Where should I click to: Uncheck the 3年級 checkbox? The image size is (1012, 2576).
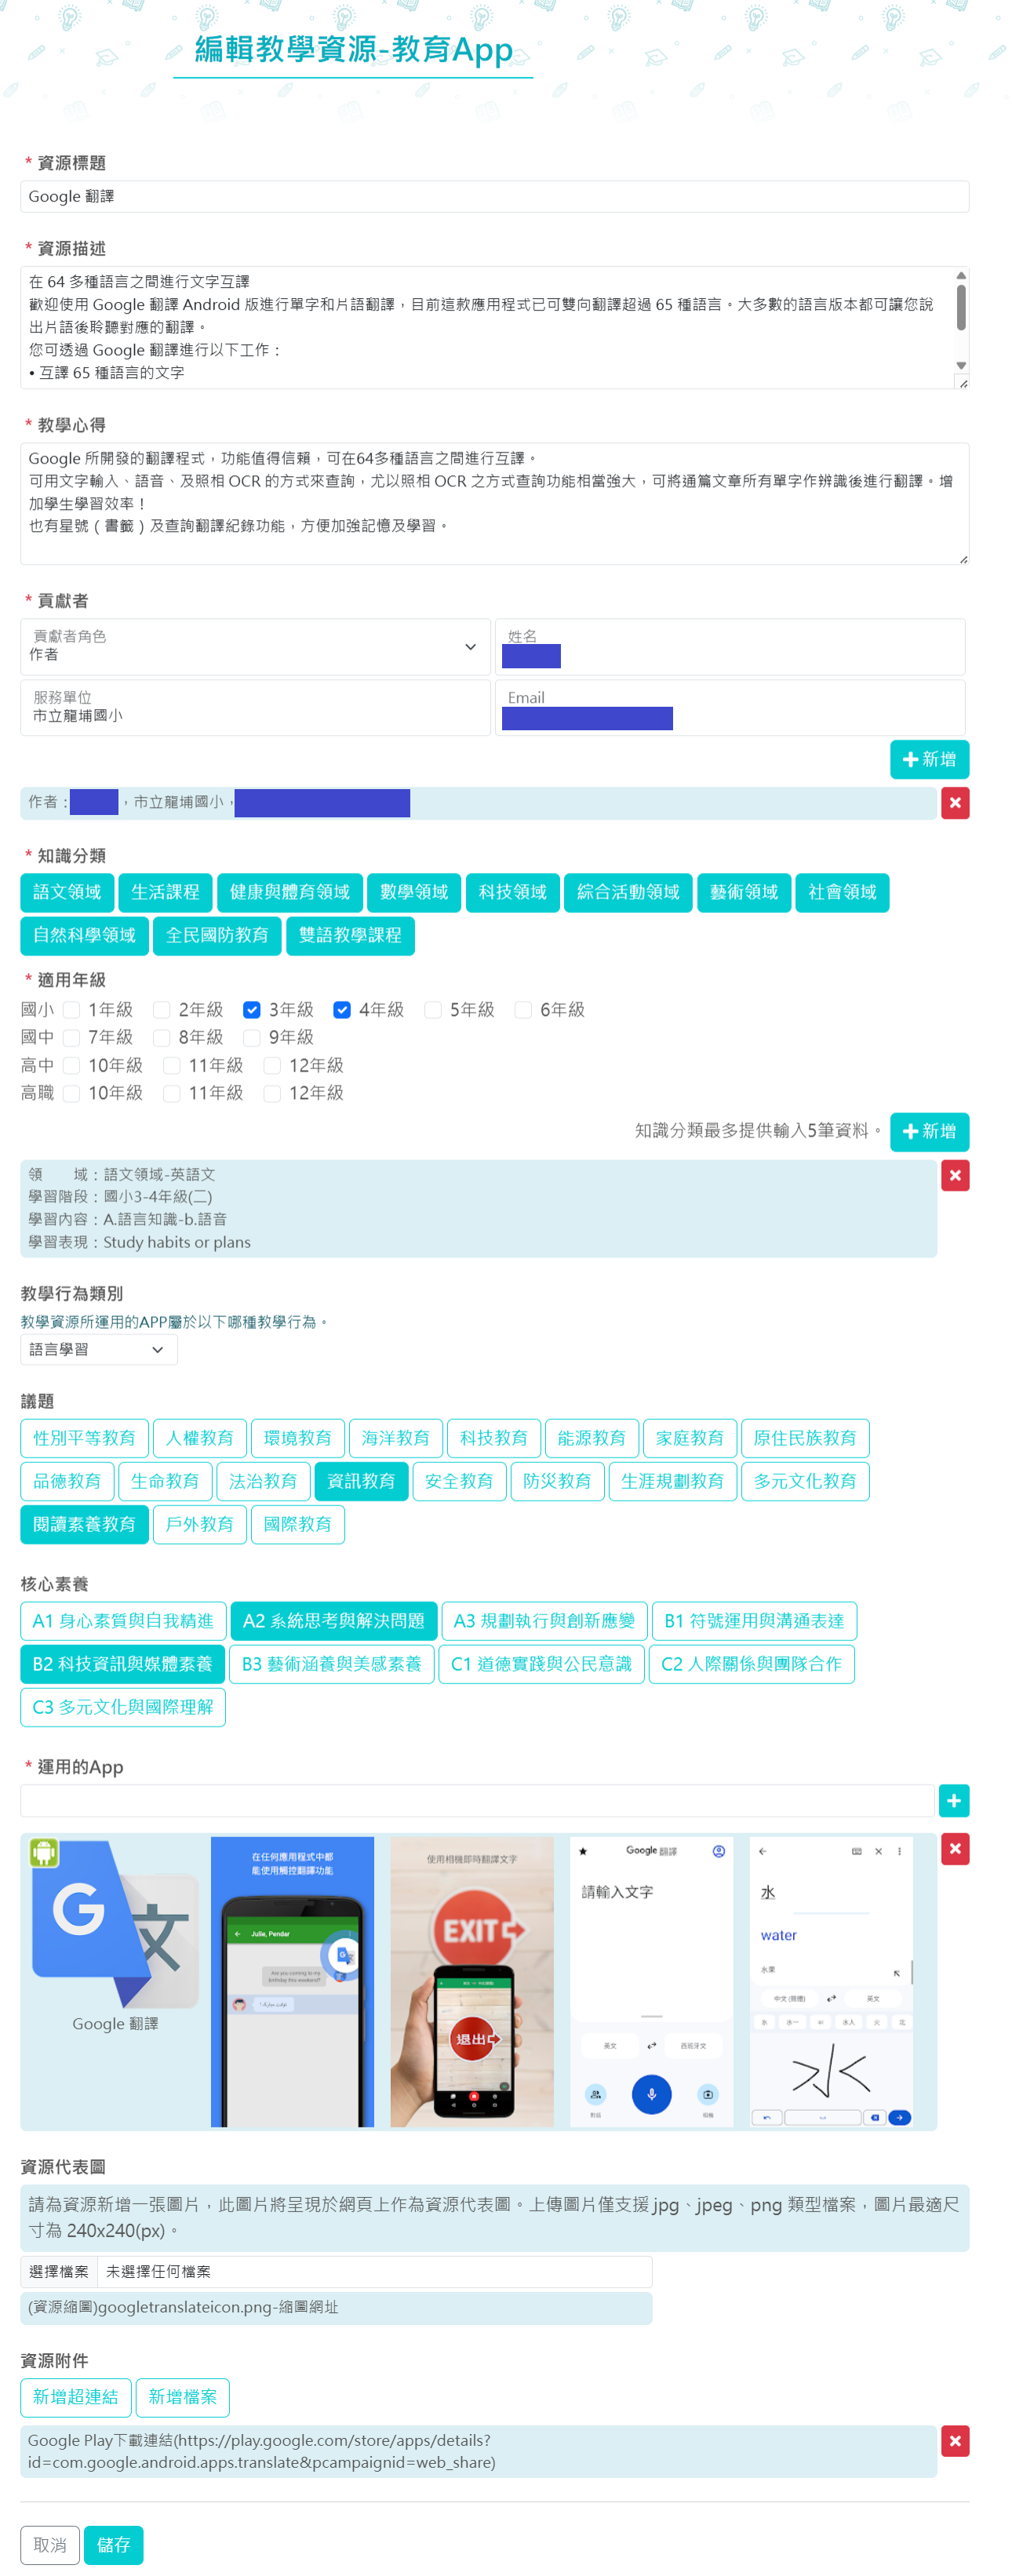[252, 1010]
